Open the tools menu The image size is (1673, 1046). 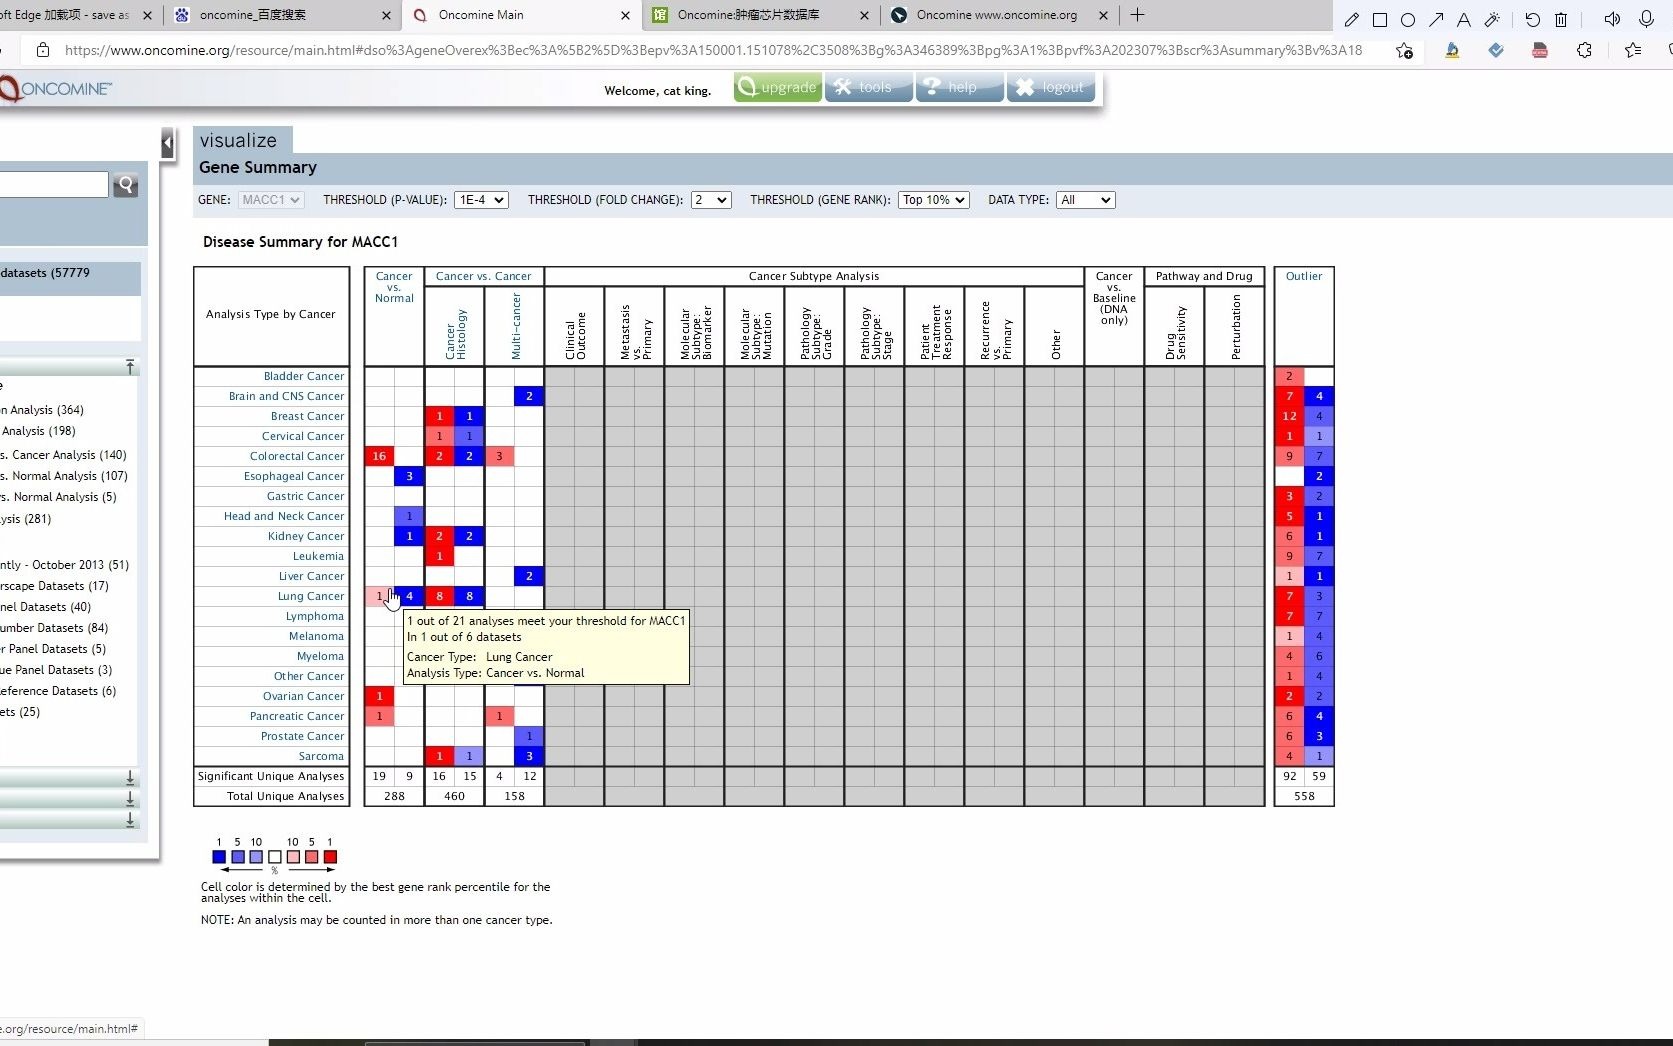pos(868,88)
